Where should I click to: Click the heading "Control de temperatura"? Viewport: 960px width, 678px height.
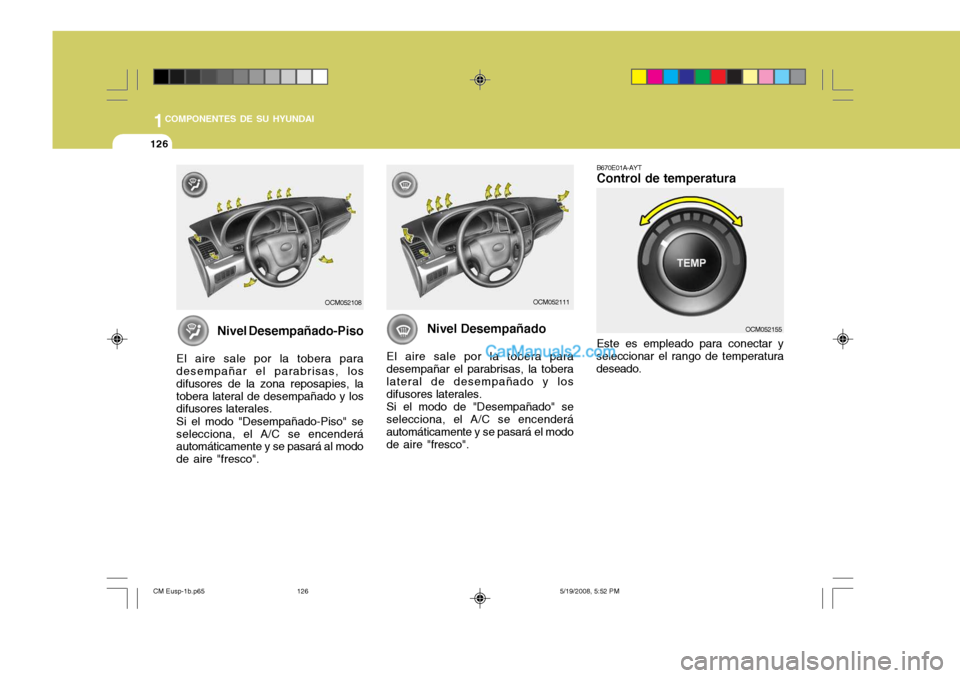click(x=666, y=178)
